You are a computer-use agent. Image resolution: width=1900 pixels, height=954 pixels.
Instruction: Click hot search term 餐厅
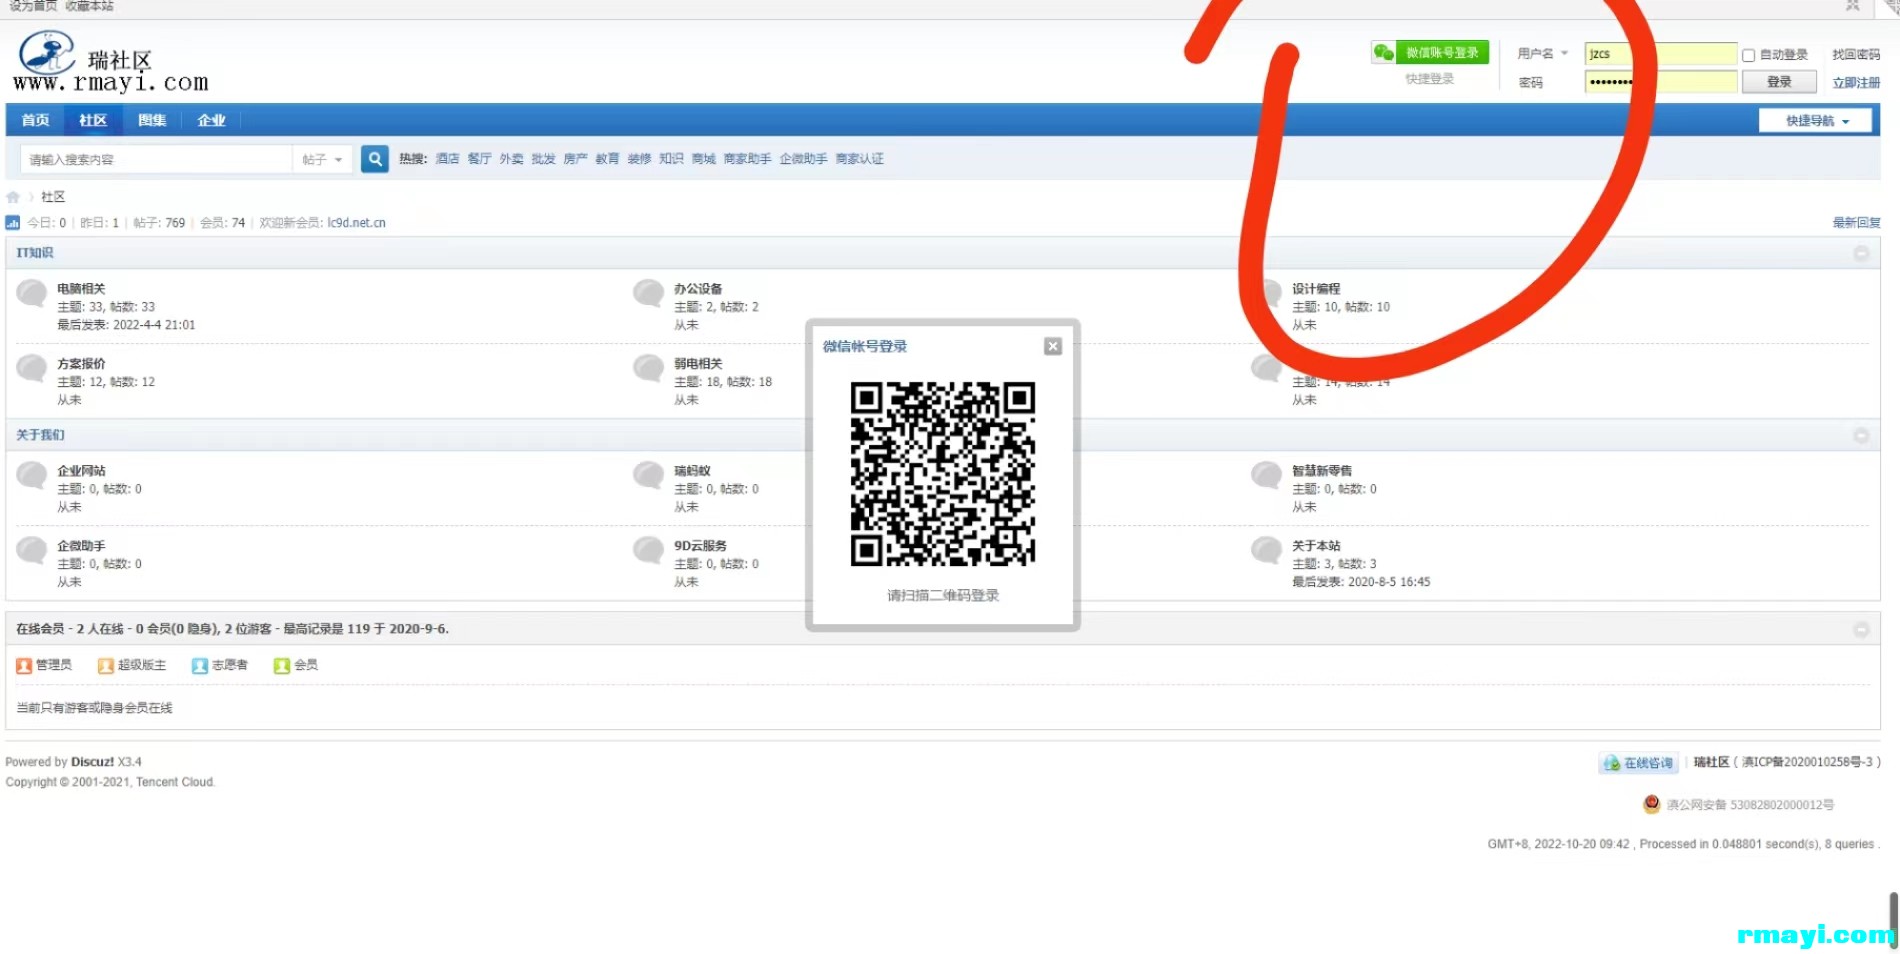(x=479, y=159)
